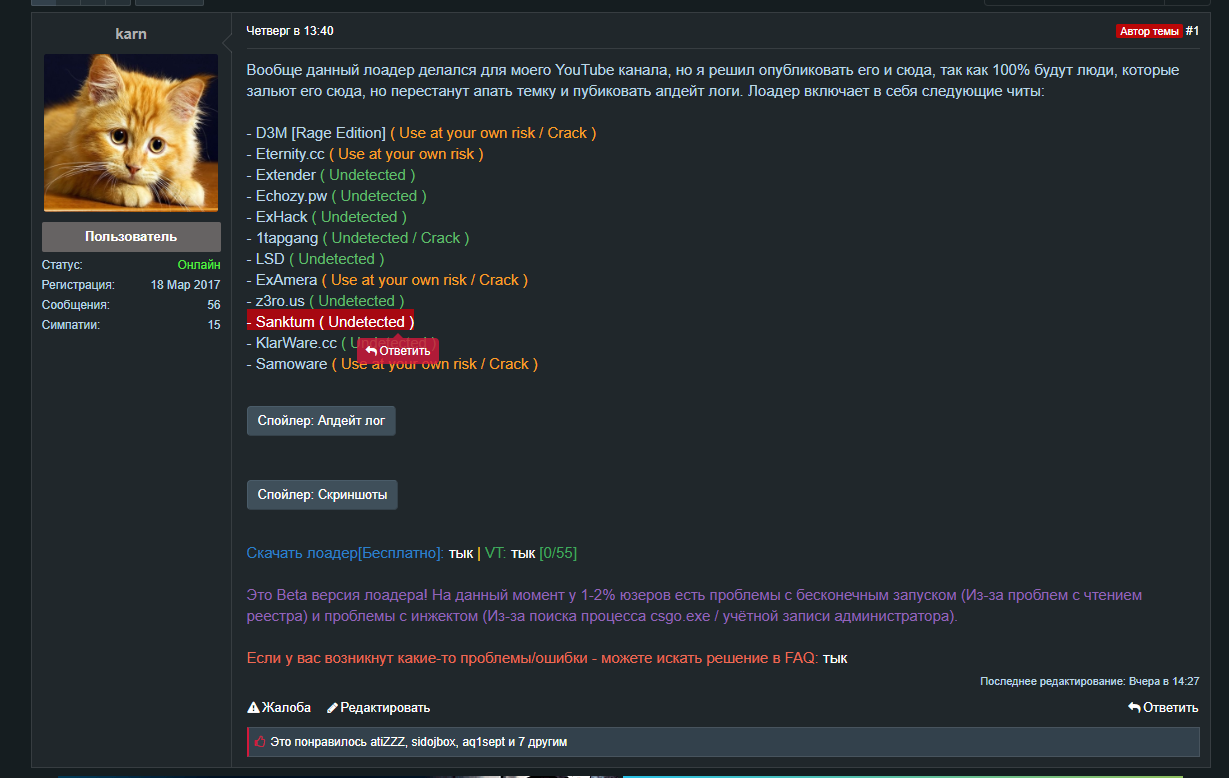Open the VirusTotal тык link
This screenshot has height=778, width=1229.
click(523, 553)
